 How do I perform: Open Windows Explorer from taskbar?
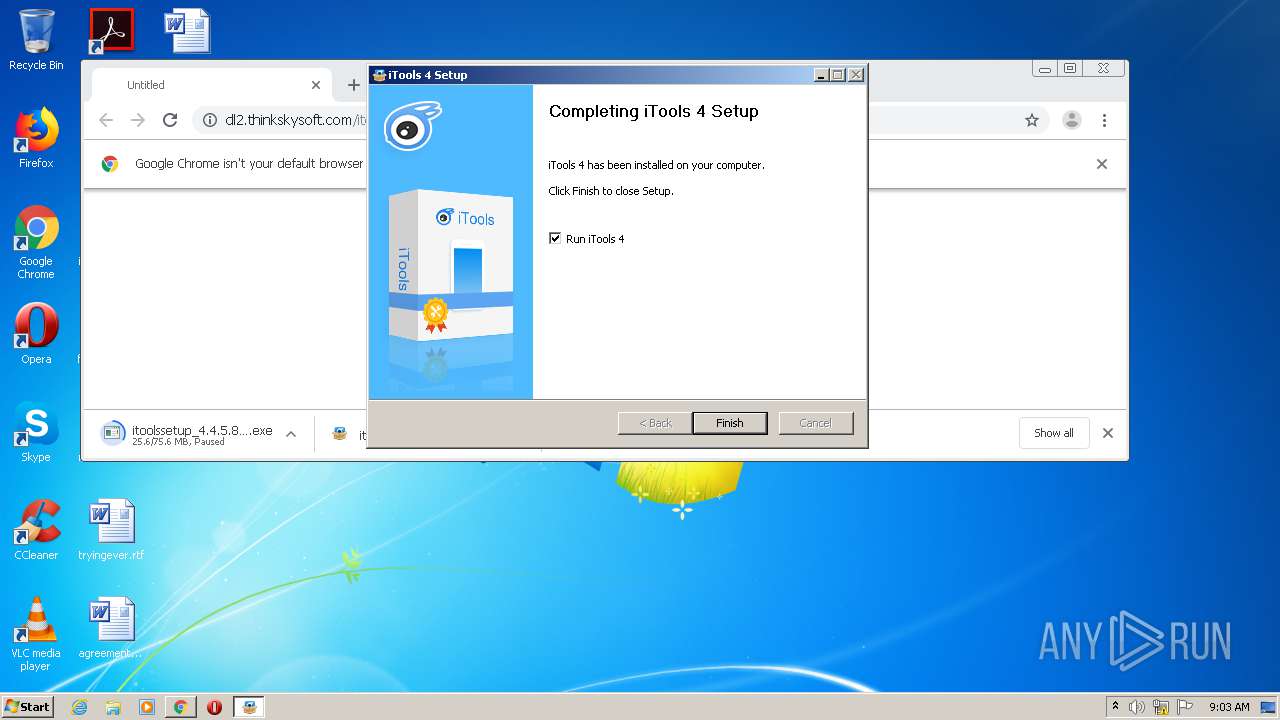[113, 707]
